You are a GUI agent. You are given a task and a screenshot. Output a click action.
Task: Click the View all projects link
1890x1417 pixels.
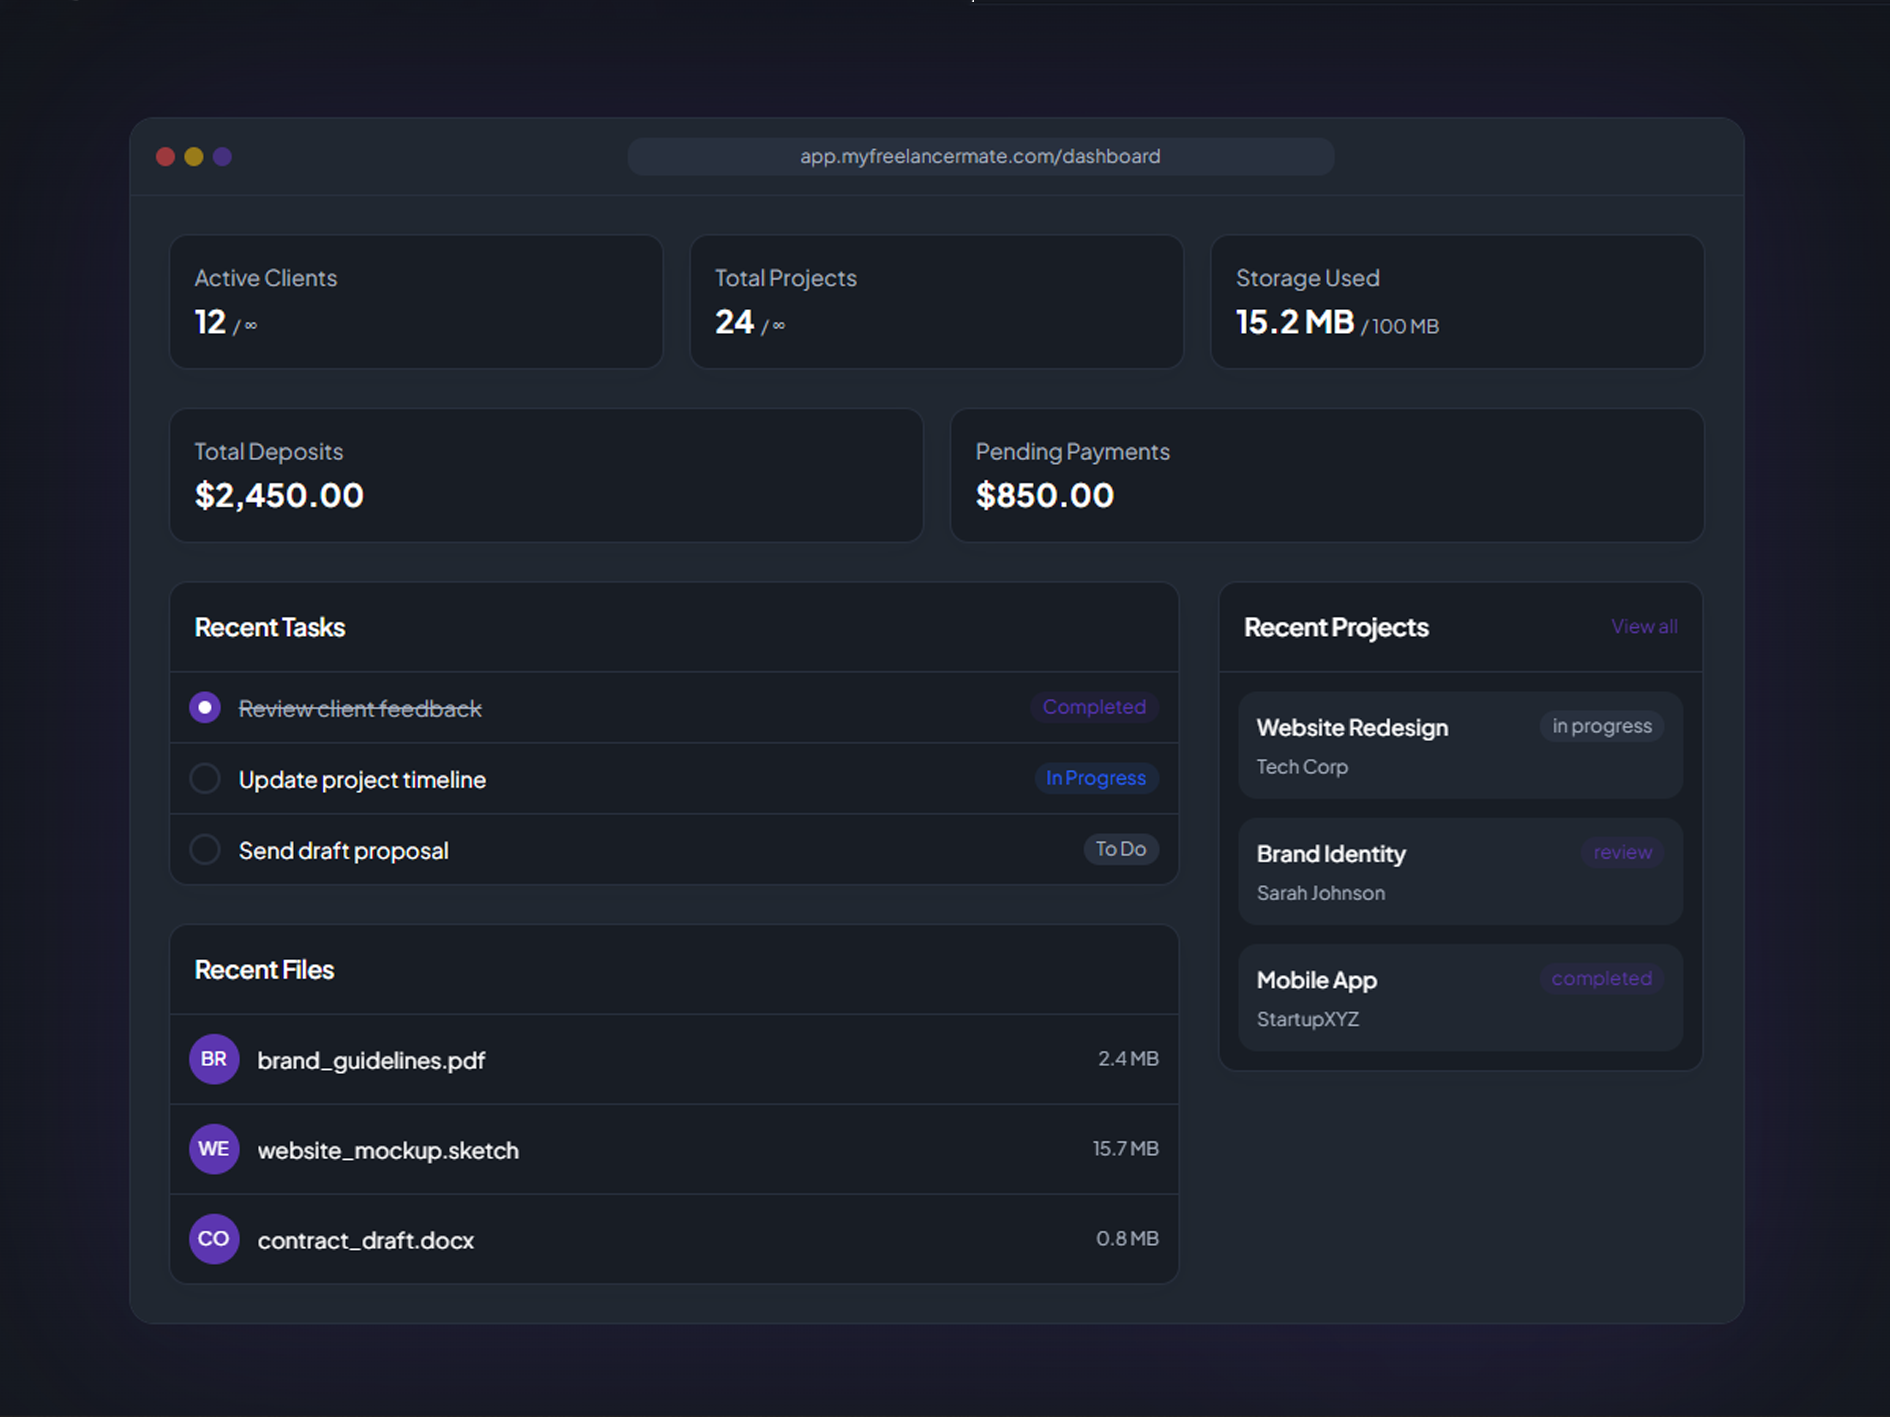click(x=1644, y=626)
